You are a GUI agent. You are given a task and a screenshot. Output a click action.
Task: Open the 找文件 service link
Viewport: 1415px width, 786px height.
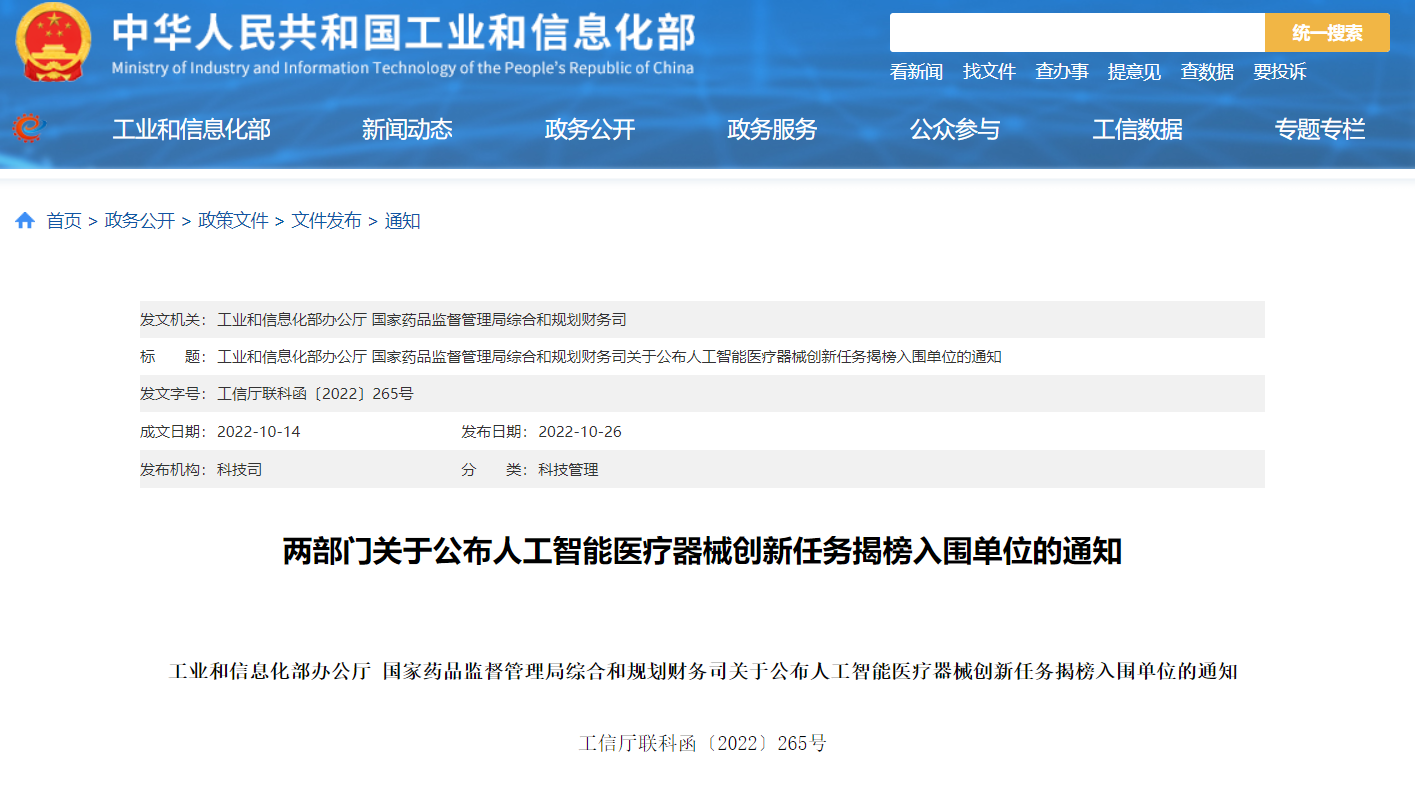(990, 72)
